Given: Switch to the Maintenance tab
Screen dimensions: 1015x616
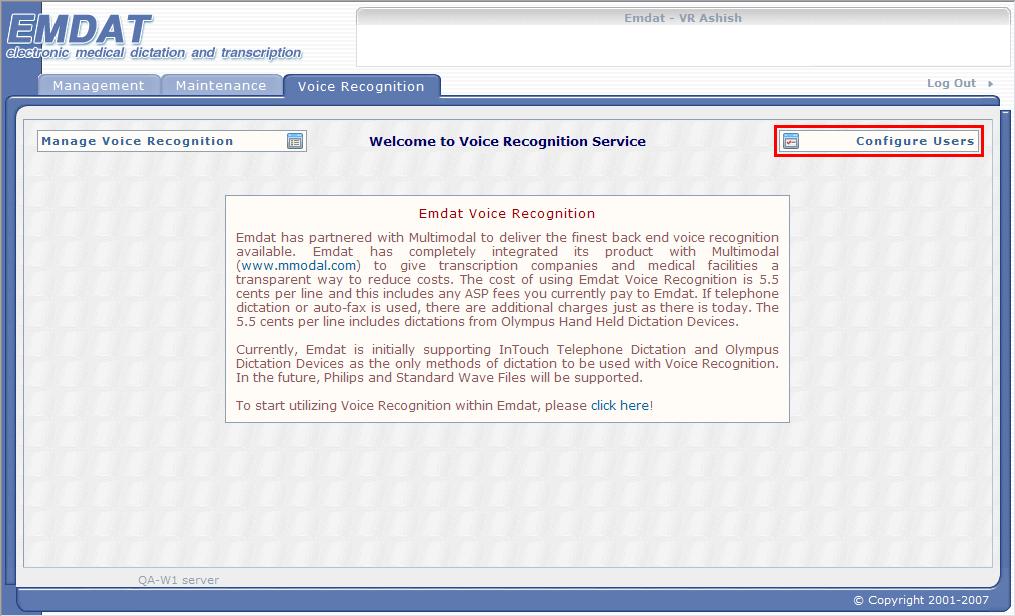Looking at the screenshot, I should point(221,86).
